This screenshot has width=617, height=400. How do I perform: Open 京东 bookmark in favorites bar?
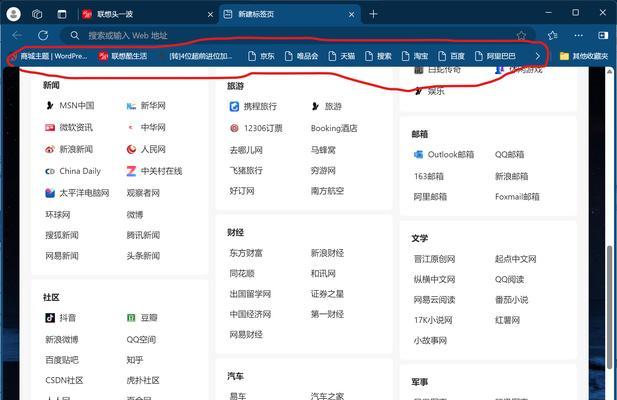pyautogui.click(x=261, y=56)
